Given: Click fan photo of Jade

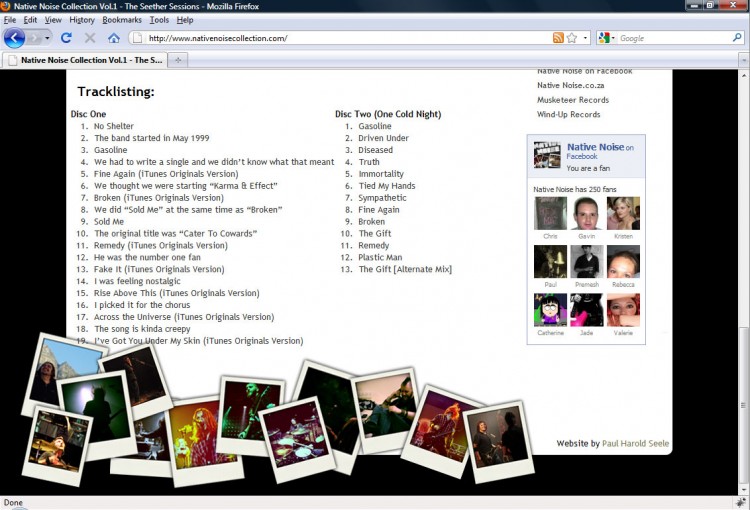Looking at the screenshot, I should pyautogui.click(x=586, y=310).
